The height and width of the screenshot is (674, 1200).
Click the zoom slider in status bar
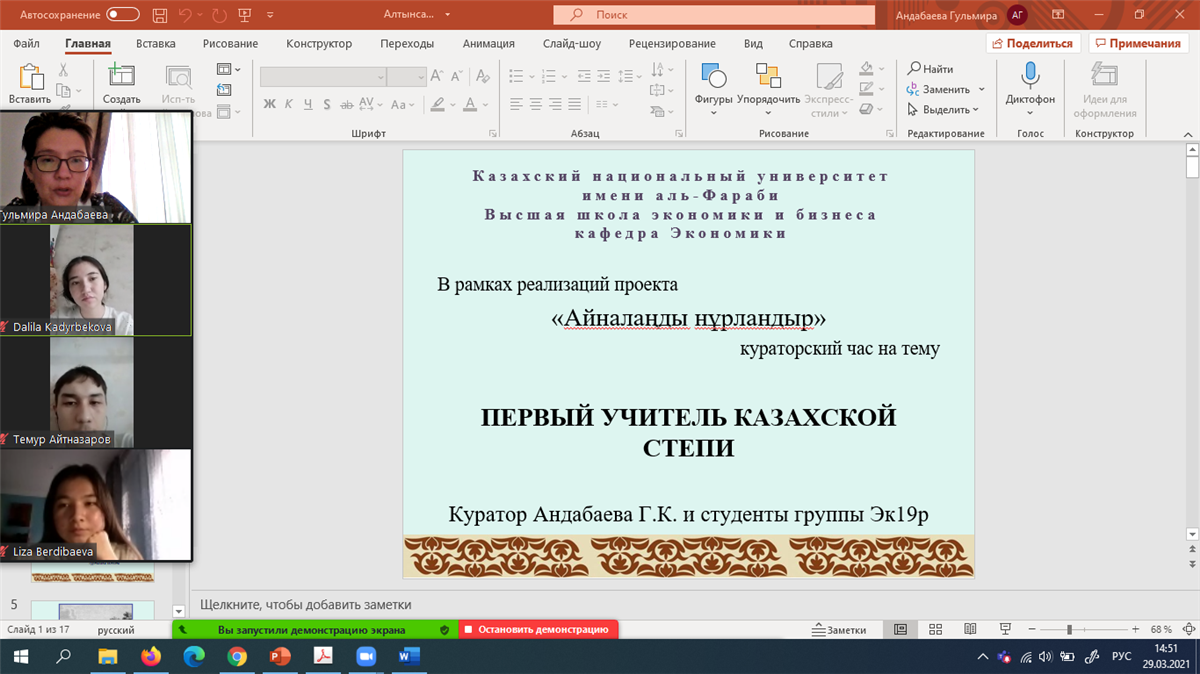point(1070,630)
